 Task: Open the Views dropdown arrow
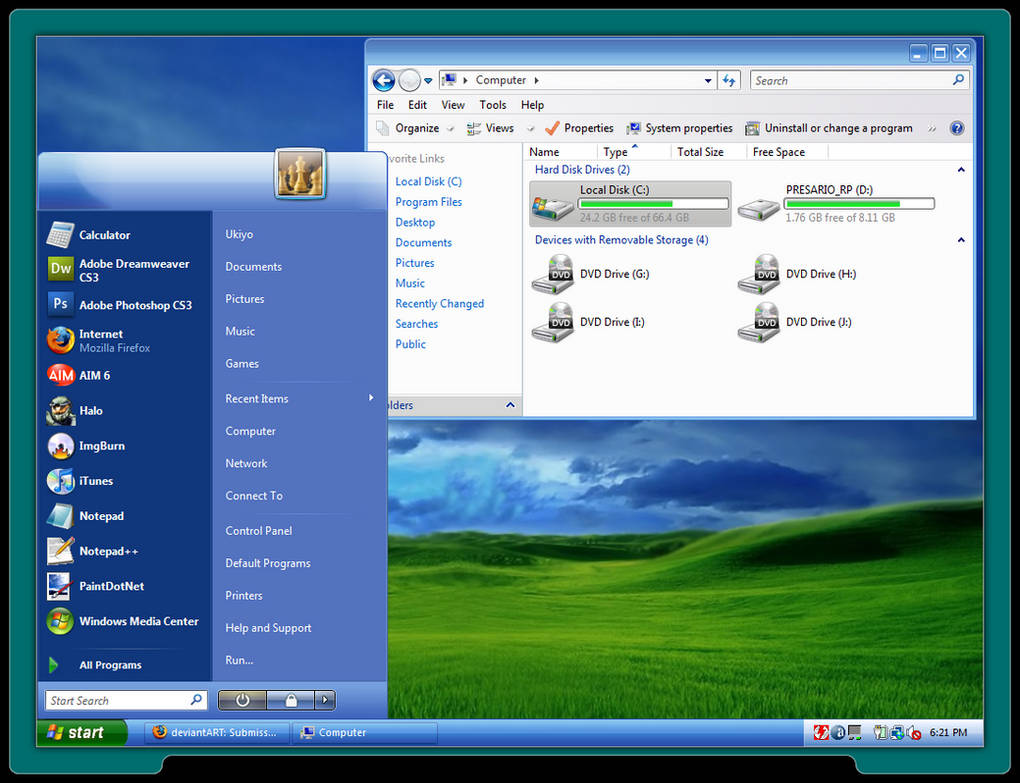[531, 129]
